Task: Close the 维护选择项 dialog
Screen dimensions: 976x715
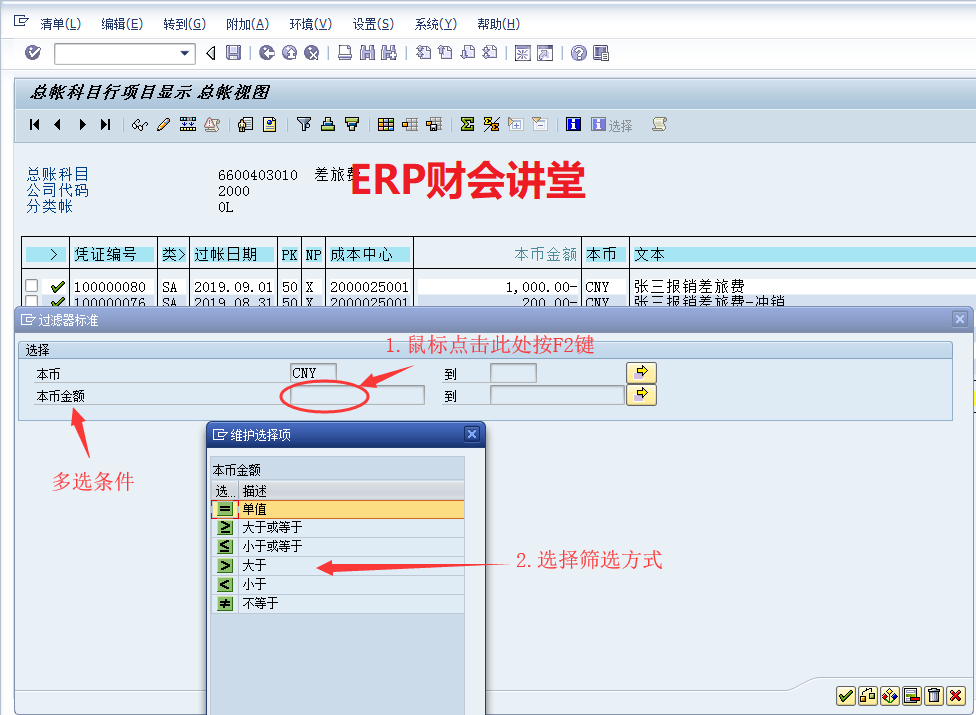Action: [x=472, y=434]
